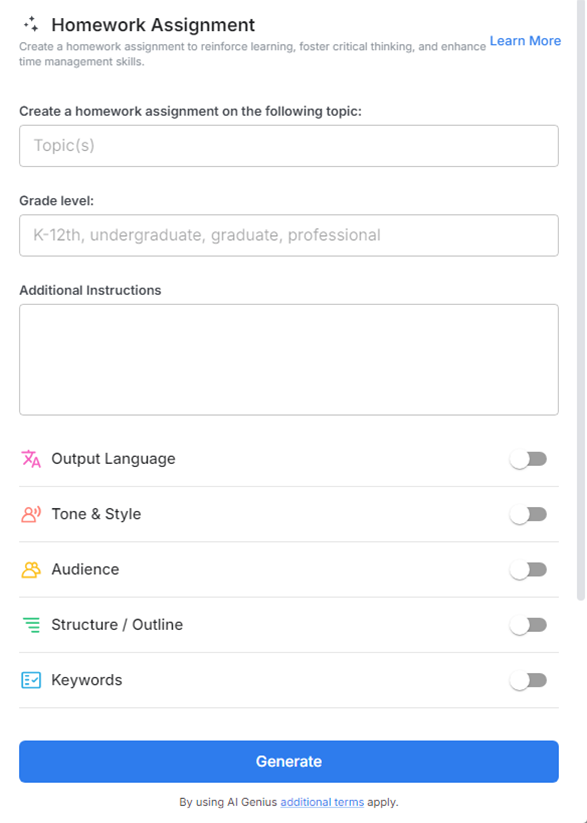Click the Grade level input field
The width and height of the screenshot is (587, 823).
click(x=288, y=235)
